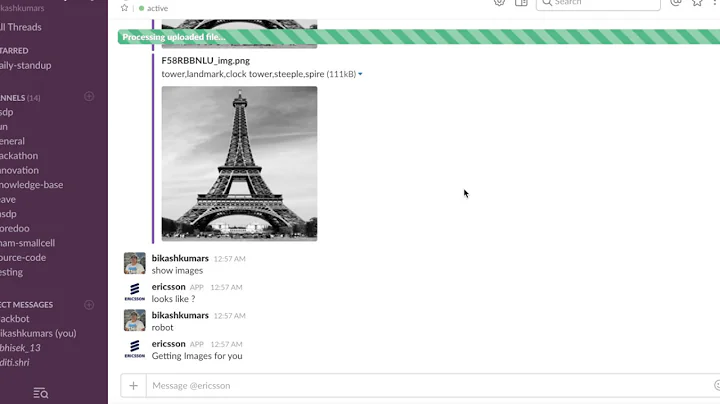Click the bikashkumars name on "robot" message

tap(180, 315)
